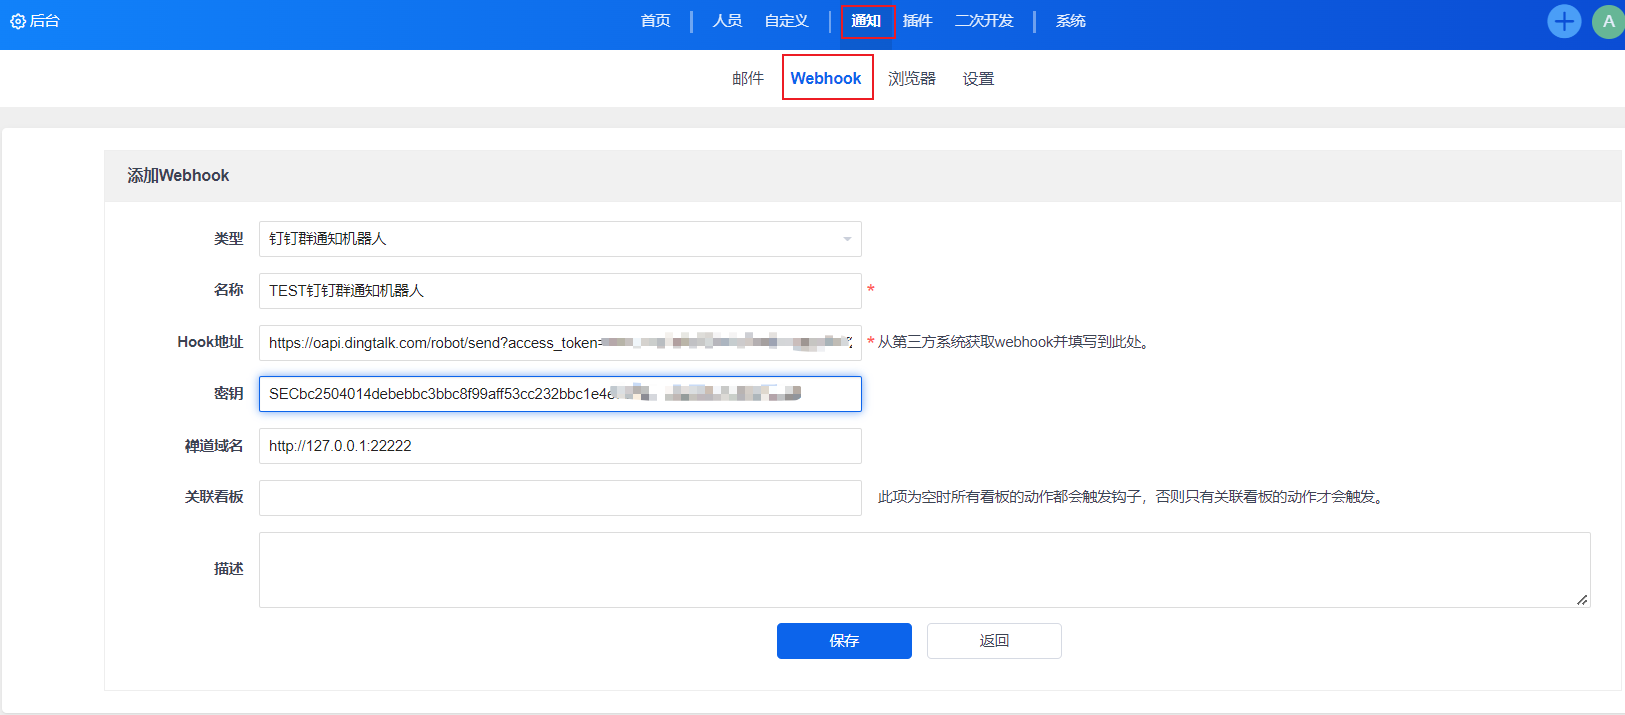Open the user avatar A menu
Image resolution: width=1625 pixels, height=715 pixels.
point(1608,21)
